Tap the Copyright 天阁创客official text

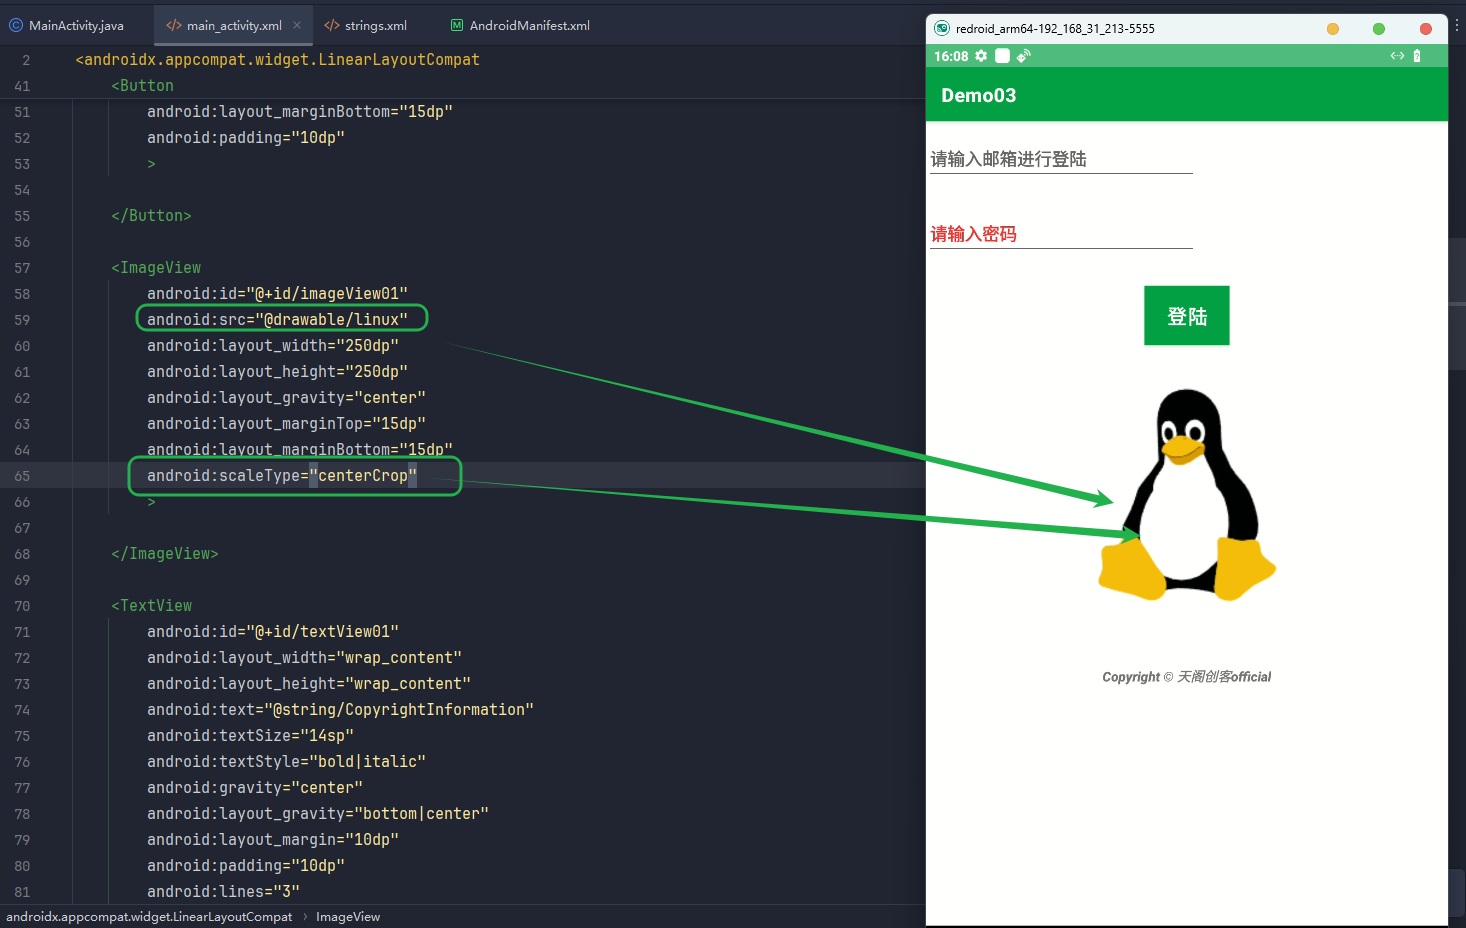coord(1186,677)
